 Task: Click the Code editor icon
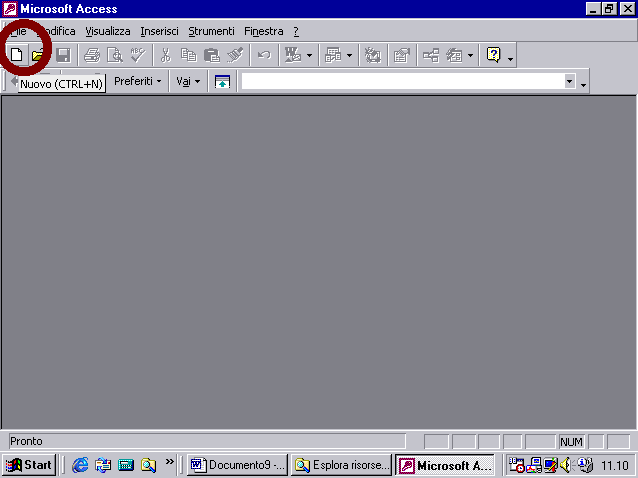pos(372,55)
